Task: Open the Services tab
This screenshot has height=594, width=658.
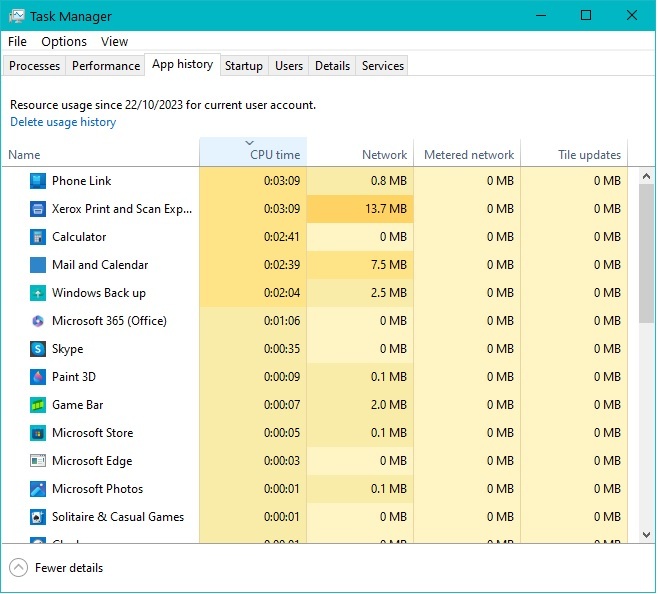Action: pyautogui.click(x=383, y=66)
